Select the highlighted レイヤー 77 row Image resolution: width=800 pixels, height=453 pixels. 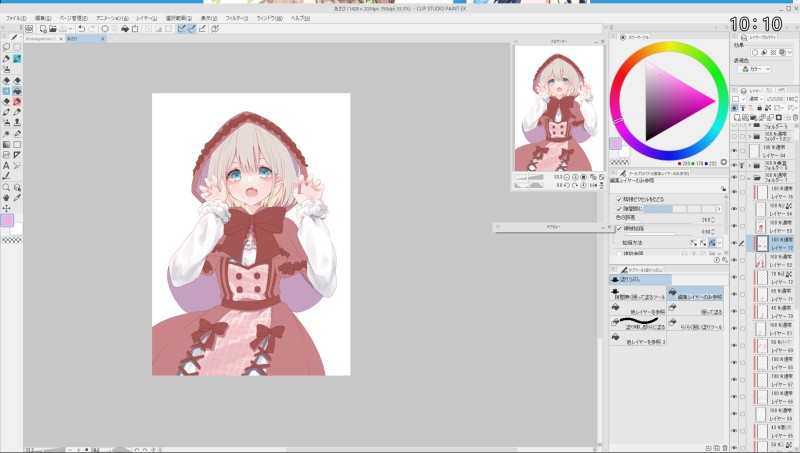[772, 243]
